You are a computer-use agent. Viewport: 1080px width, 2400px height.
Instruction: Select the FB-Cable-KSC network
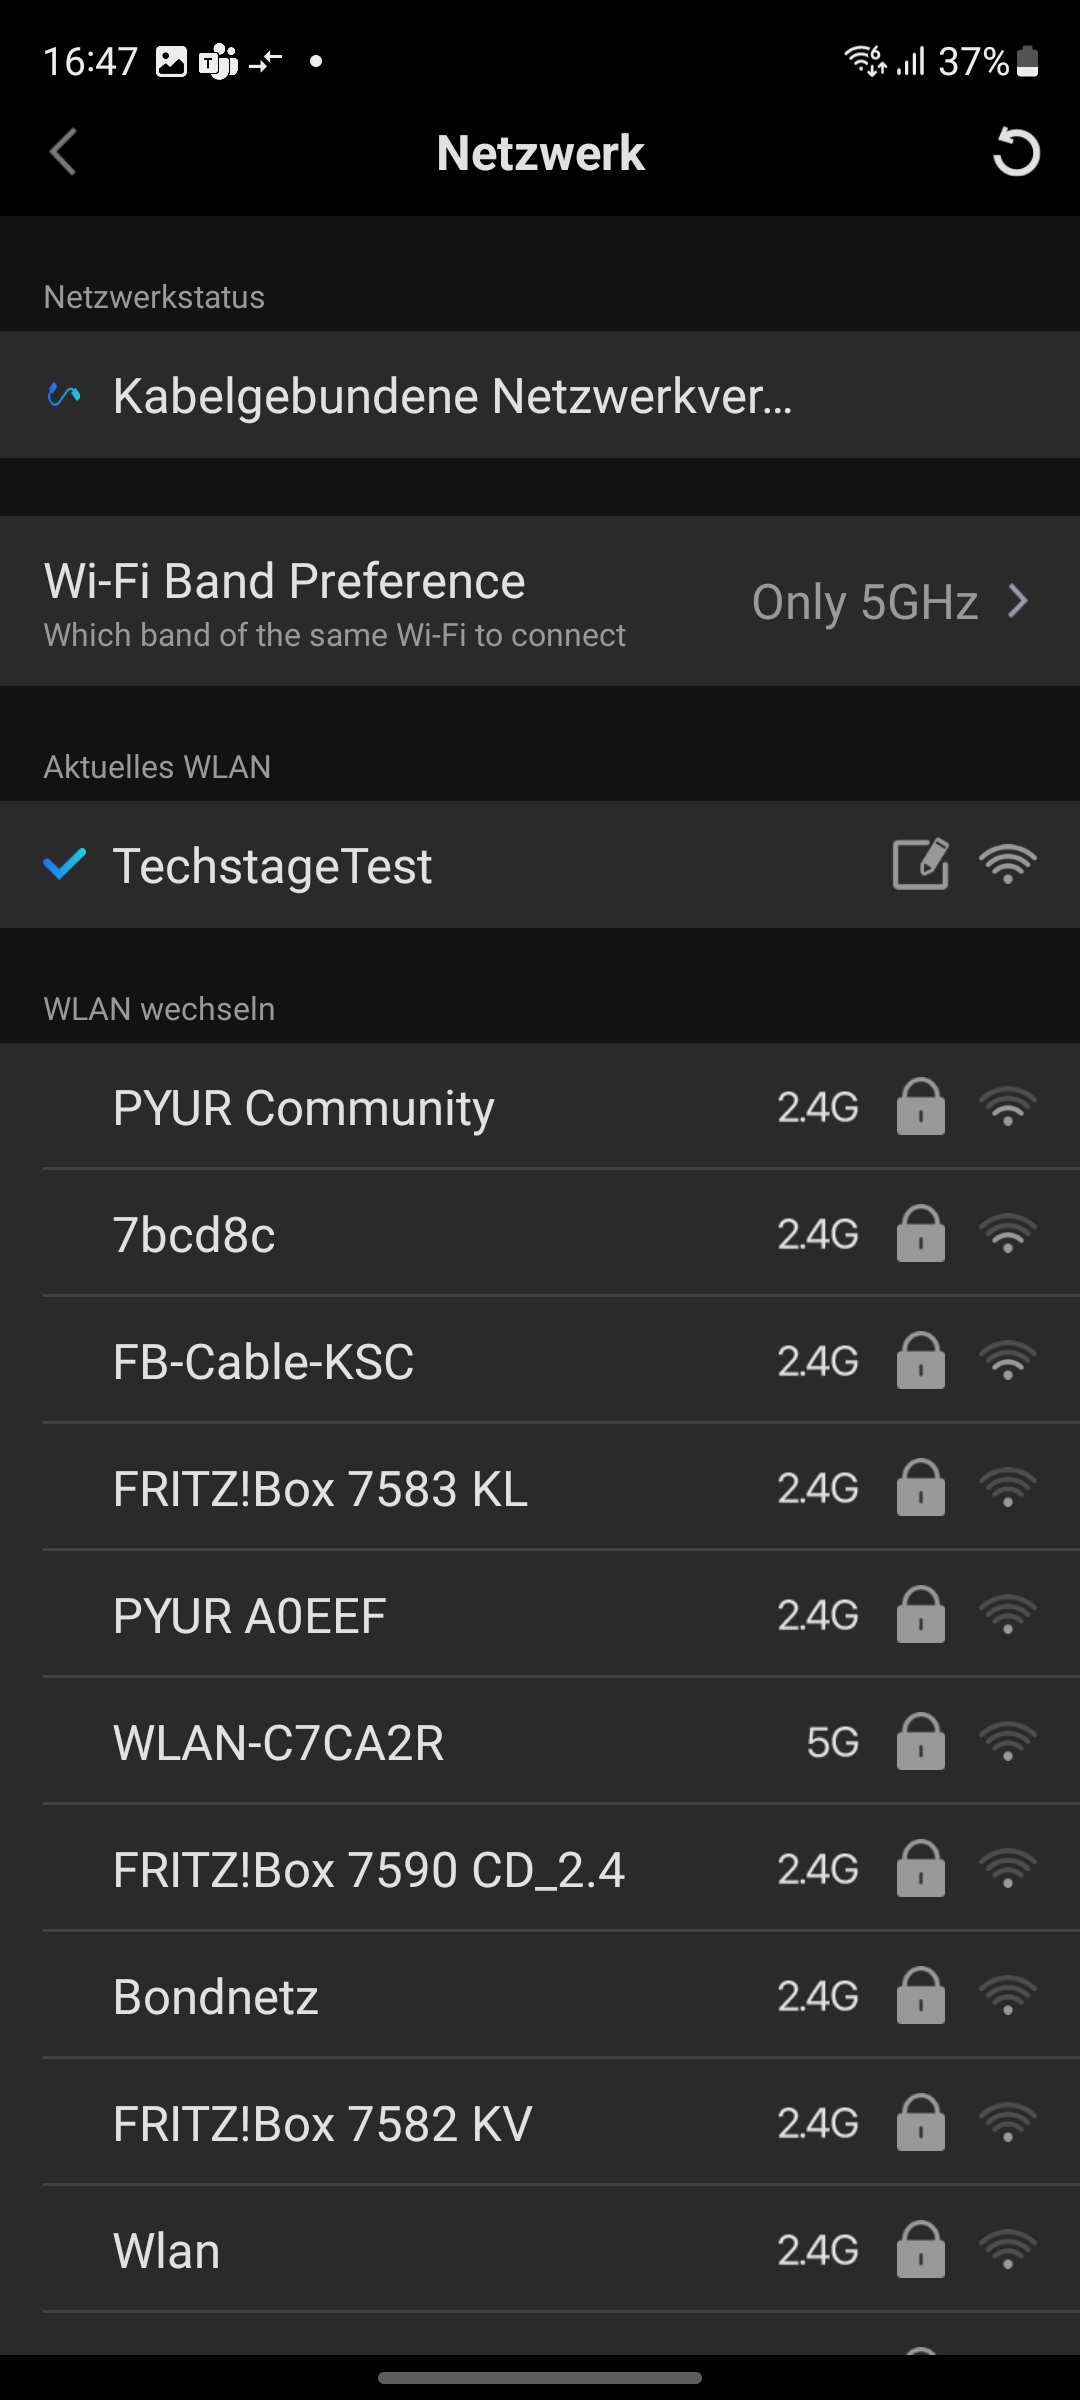pos(263,1362)
